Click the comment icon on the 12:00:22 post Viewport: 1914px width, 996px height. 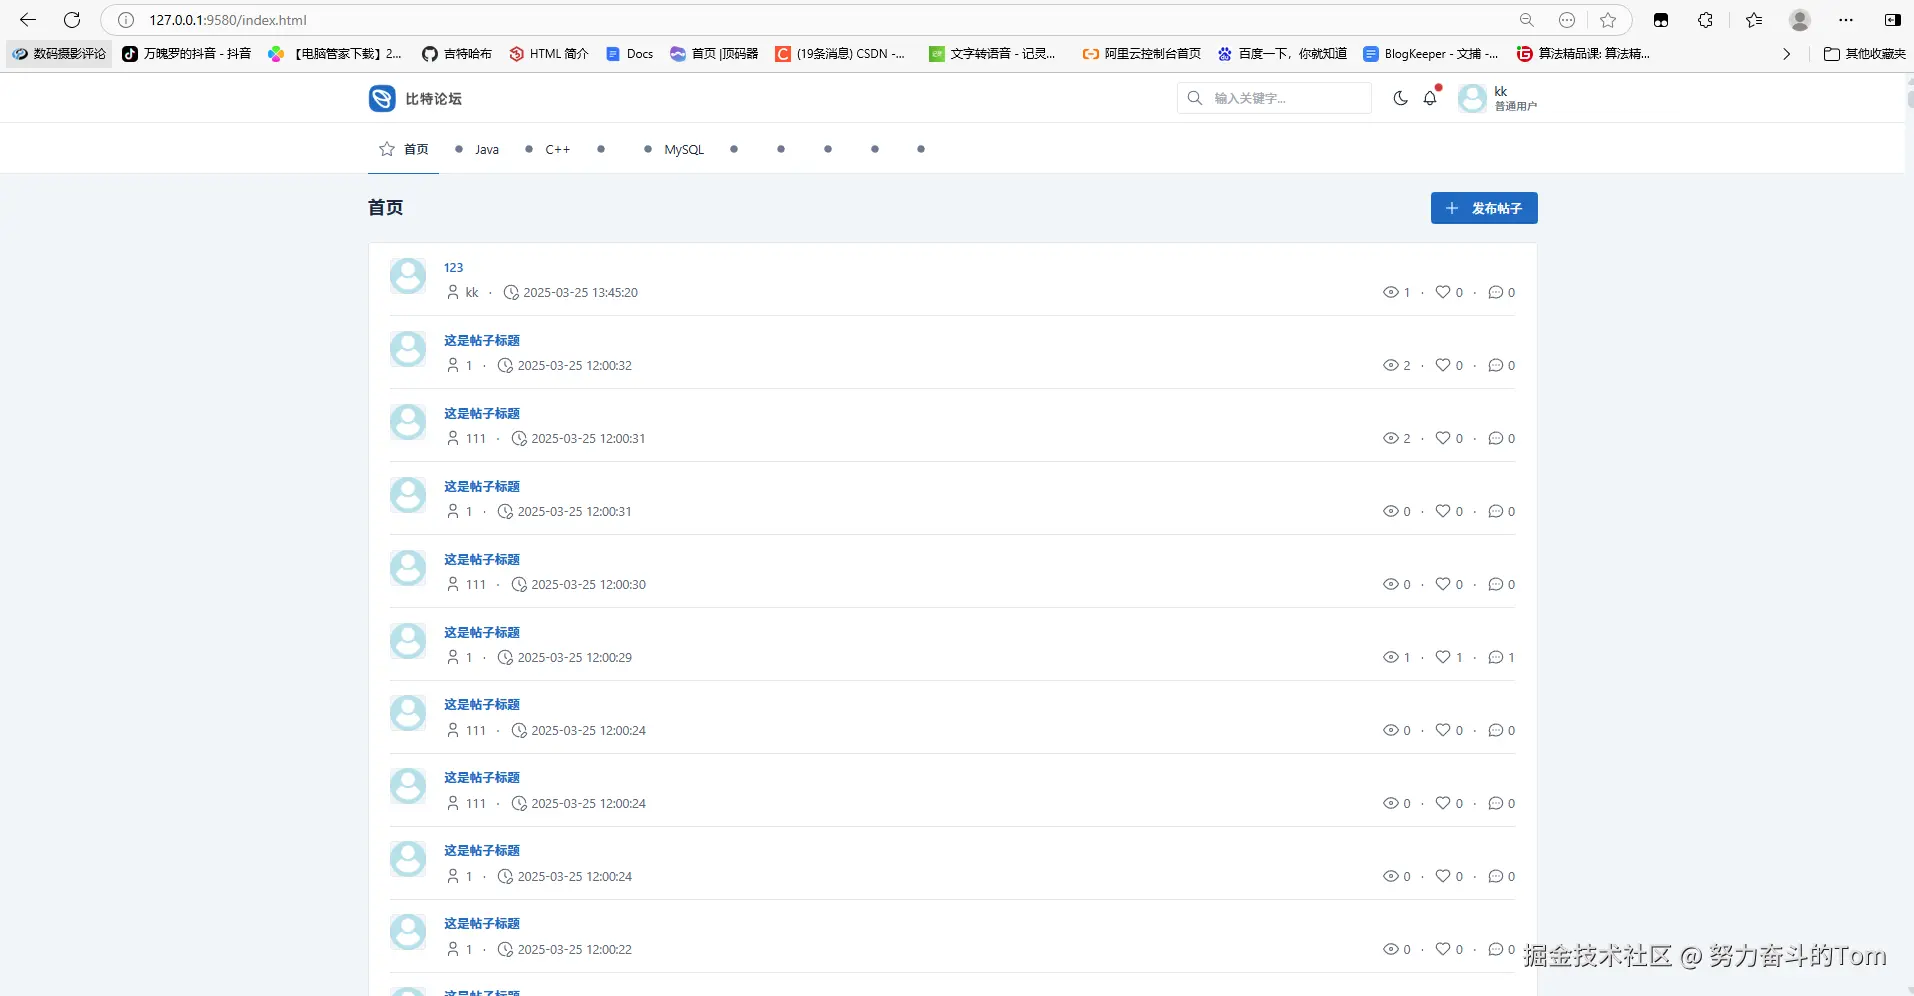tap(1496, 949)
